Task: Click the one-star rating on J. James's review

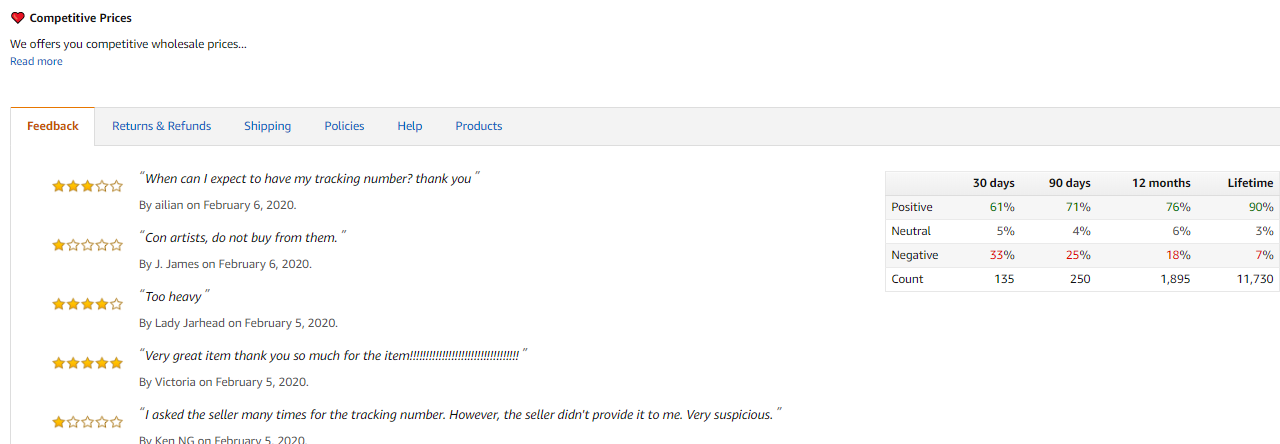Action: pyautogui.click(x=87, y=245)
